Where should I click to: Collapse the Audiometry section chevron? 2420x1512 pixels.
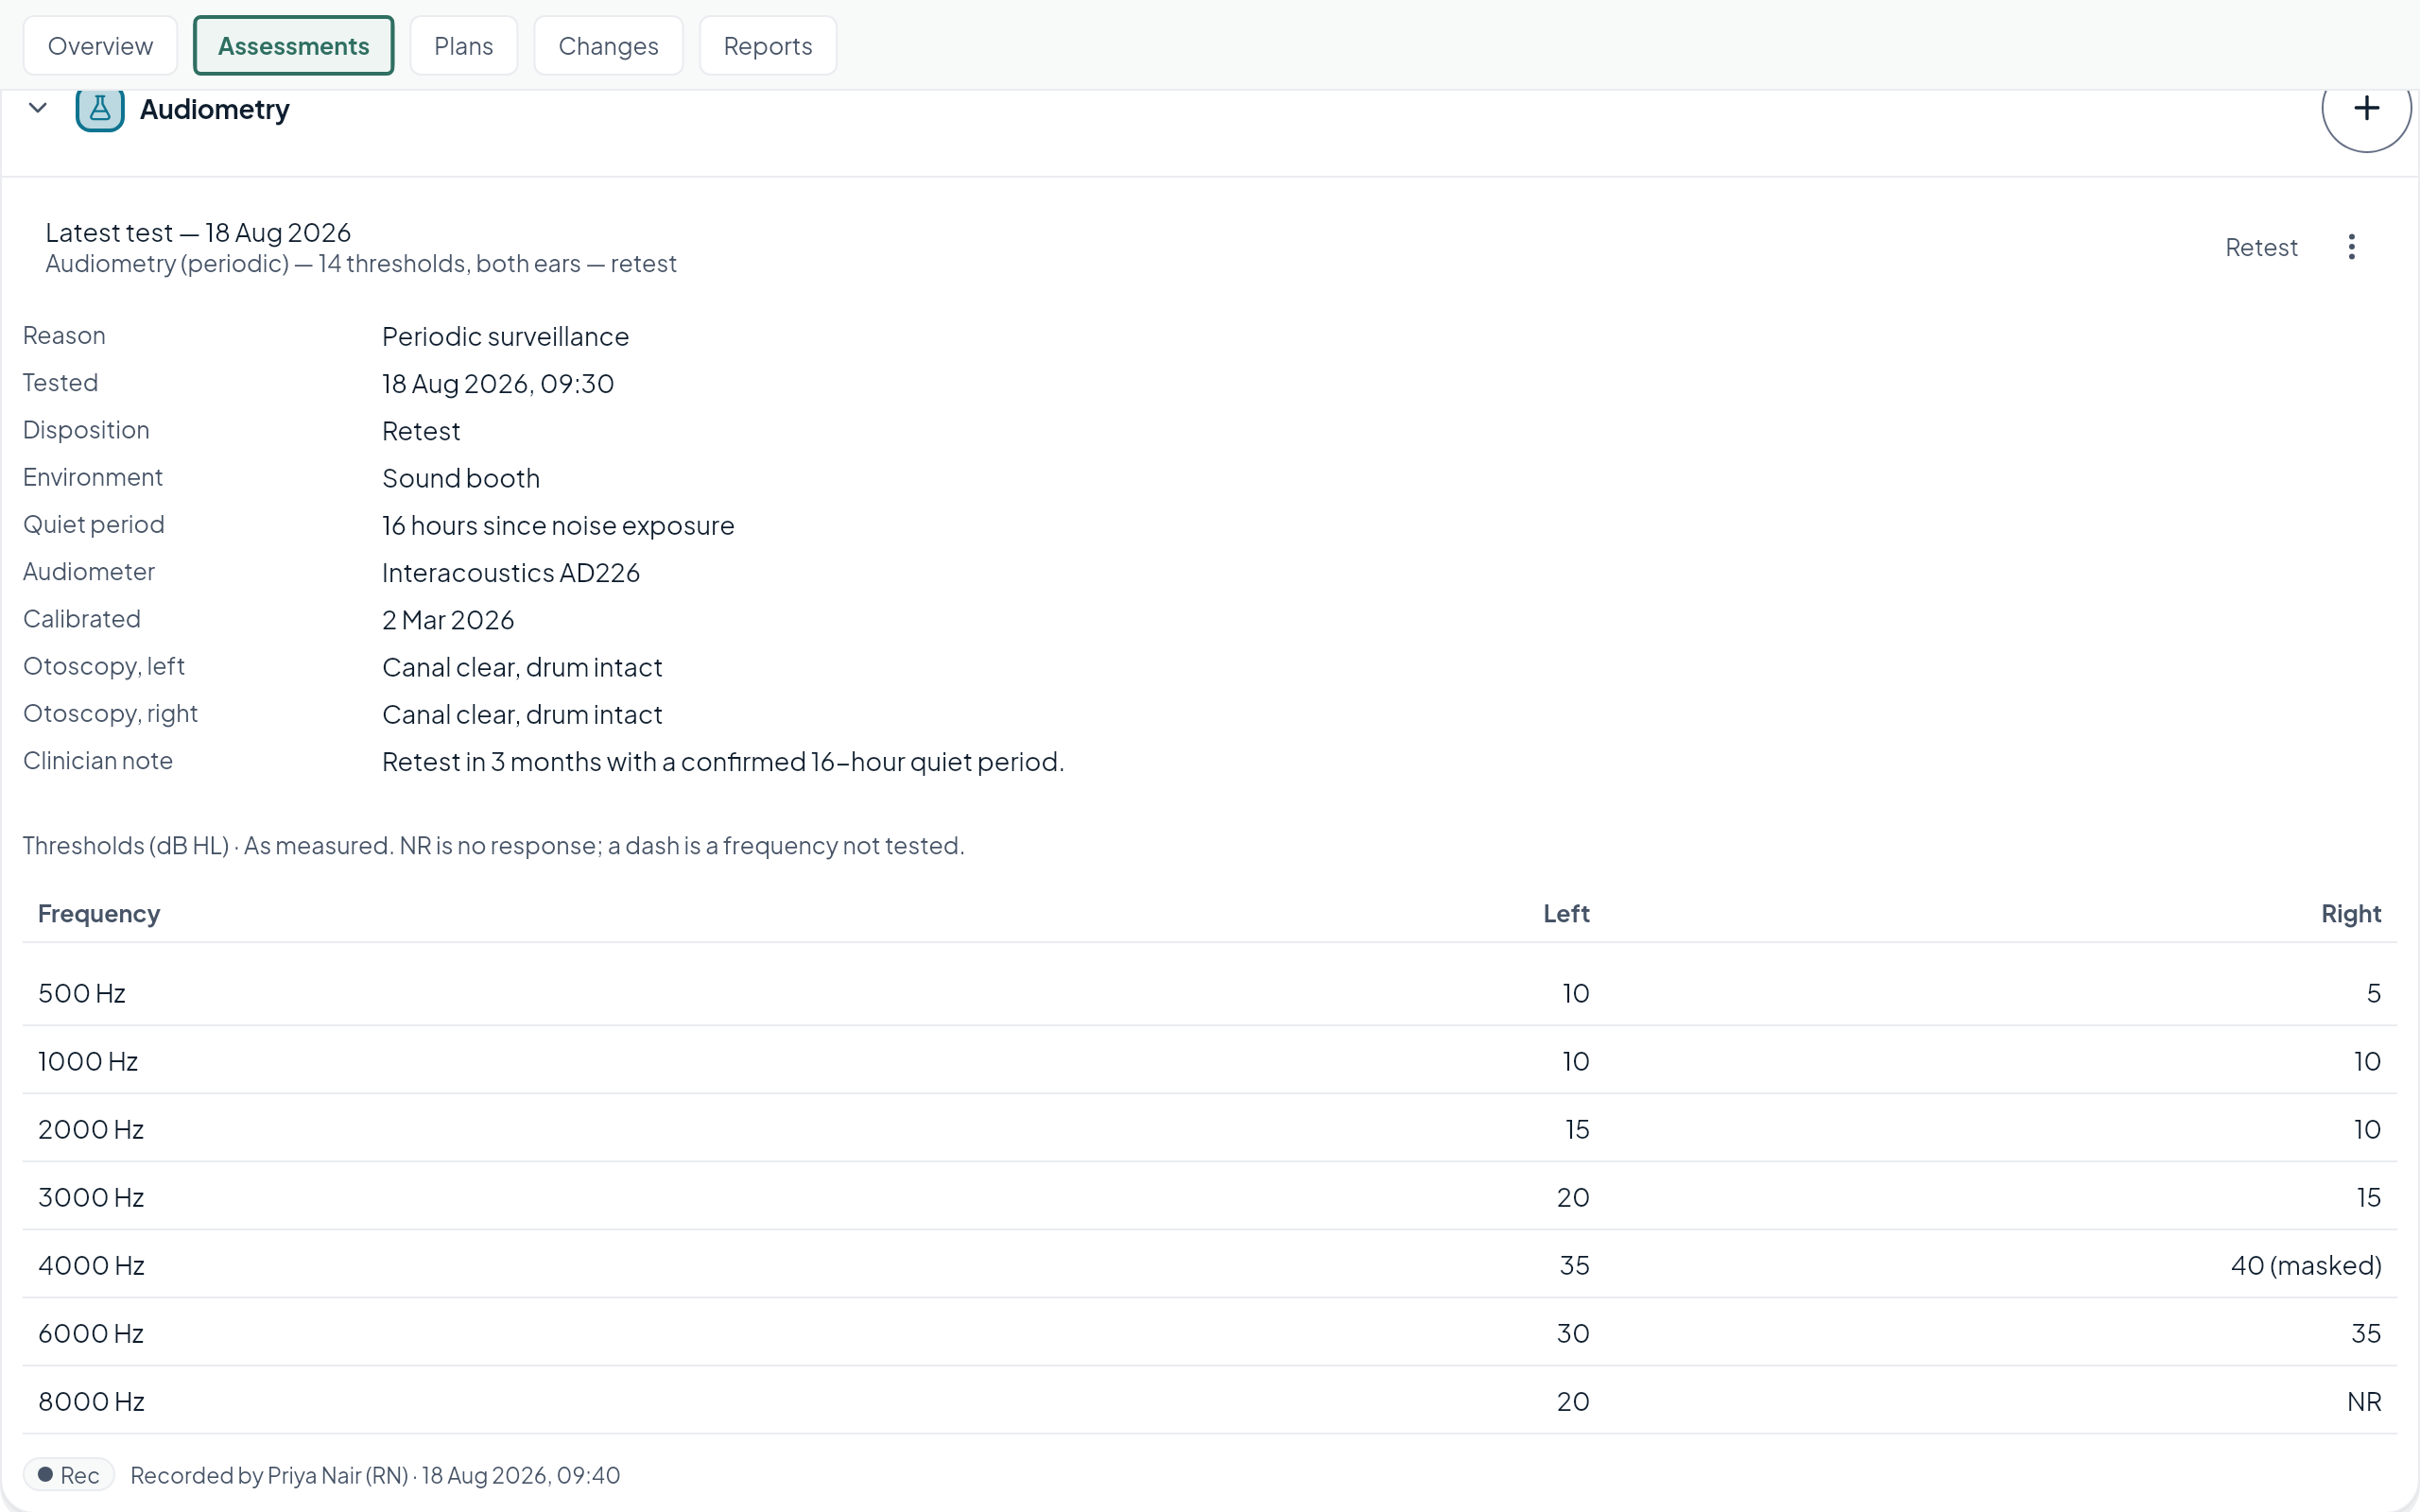click(x=38, y=108)
